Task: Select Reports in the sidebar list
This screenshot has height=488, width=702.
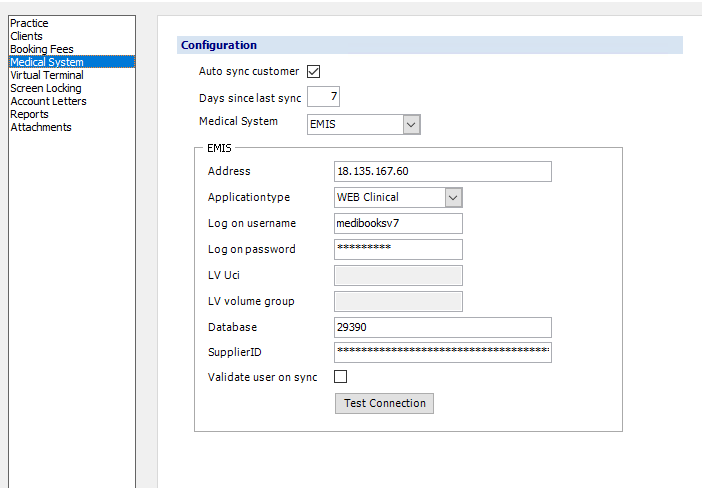Action: 29,114
